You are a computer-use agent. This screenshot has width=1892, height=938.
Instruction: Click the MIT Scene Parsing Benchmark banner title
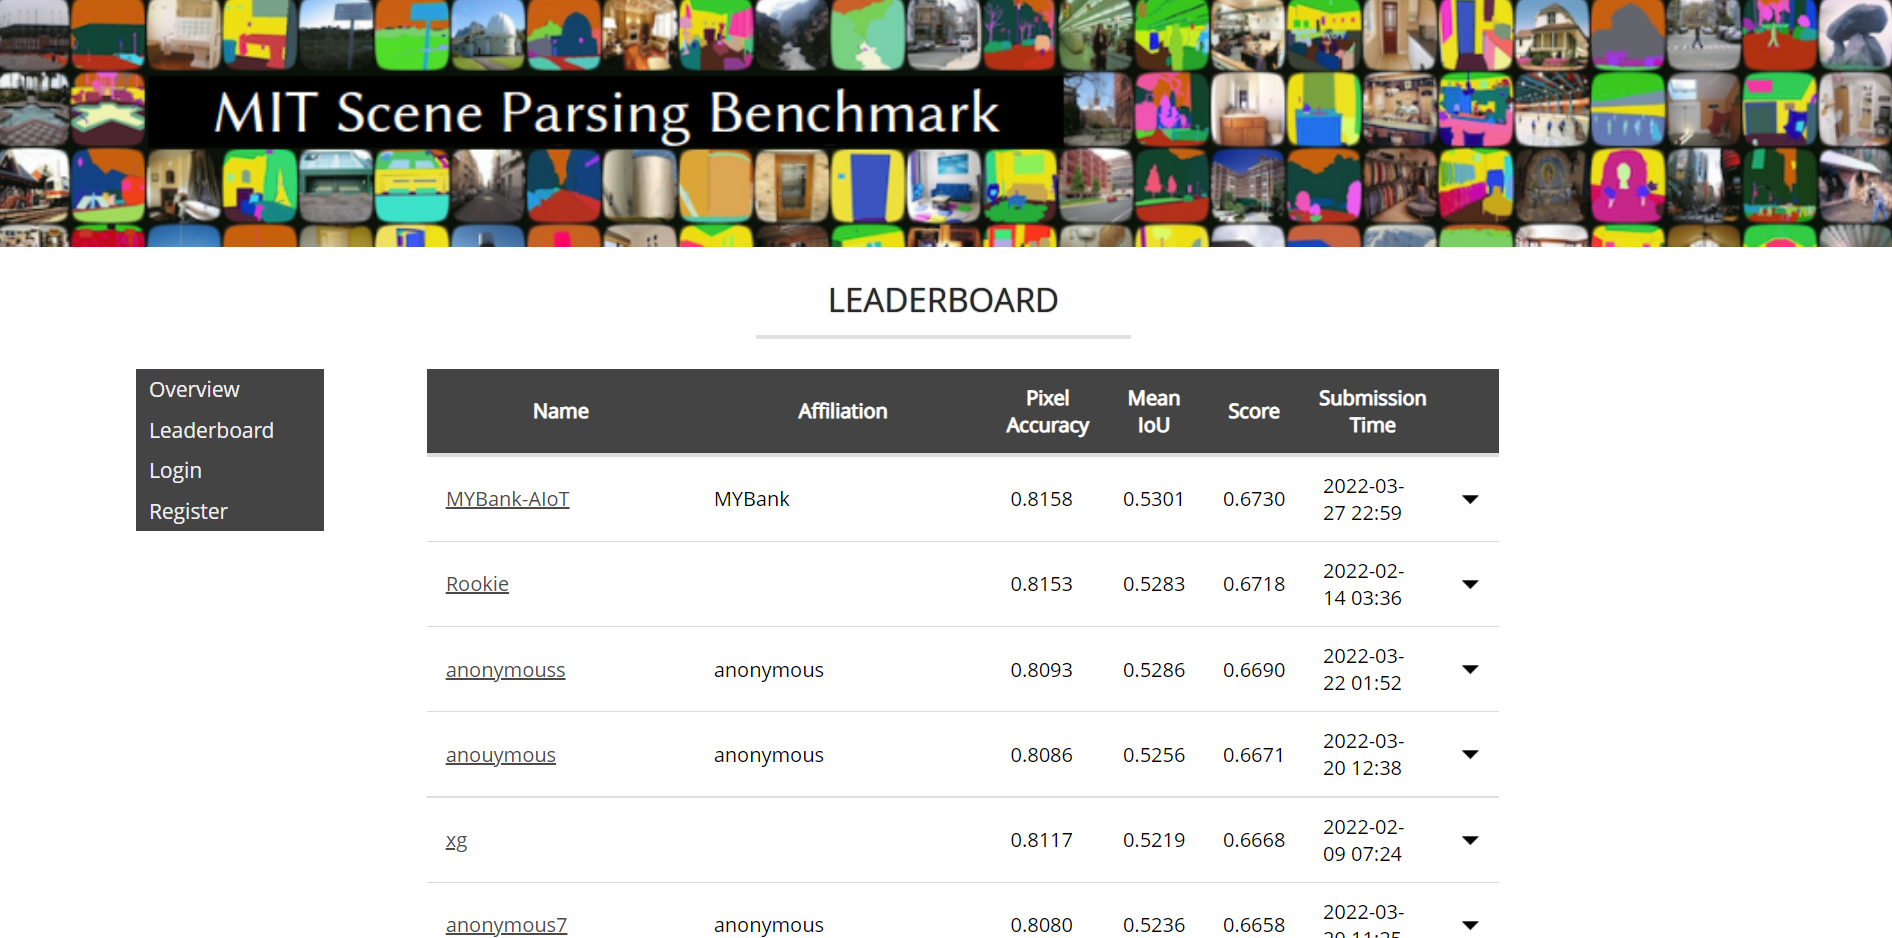coord(606,112)
